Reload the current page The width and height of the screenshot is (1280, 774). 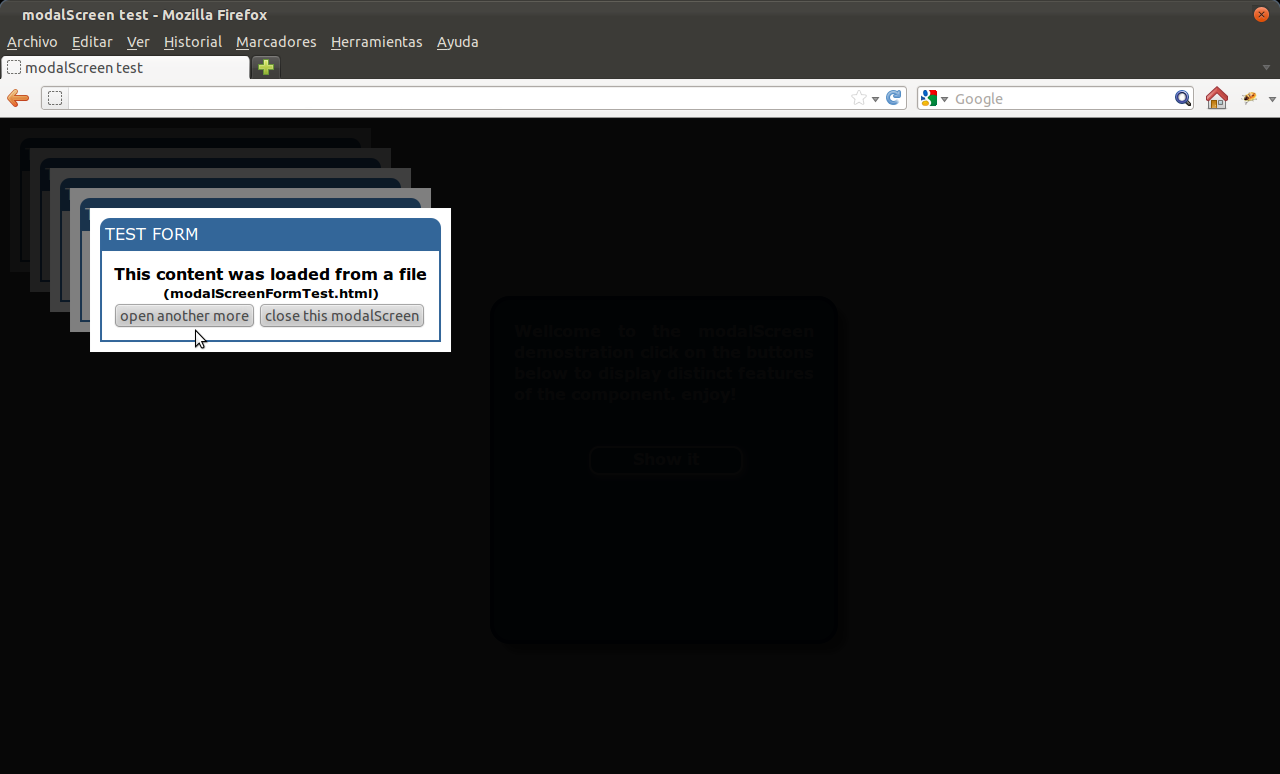[893, 98]
